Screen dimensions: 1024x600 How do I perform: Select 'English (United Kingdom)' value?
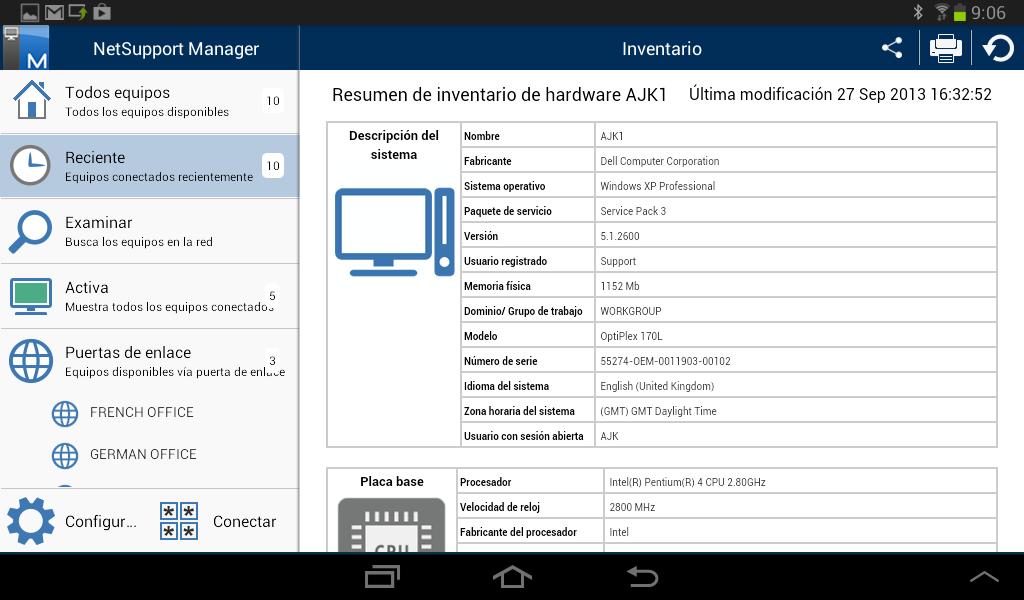coord(657,386)
